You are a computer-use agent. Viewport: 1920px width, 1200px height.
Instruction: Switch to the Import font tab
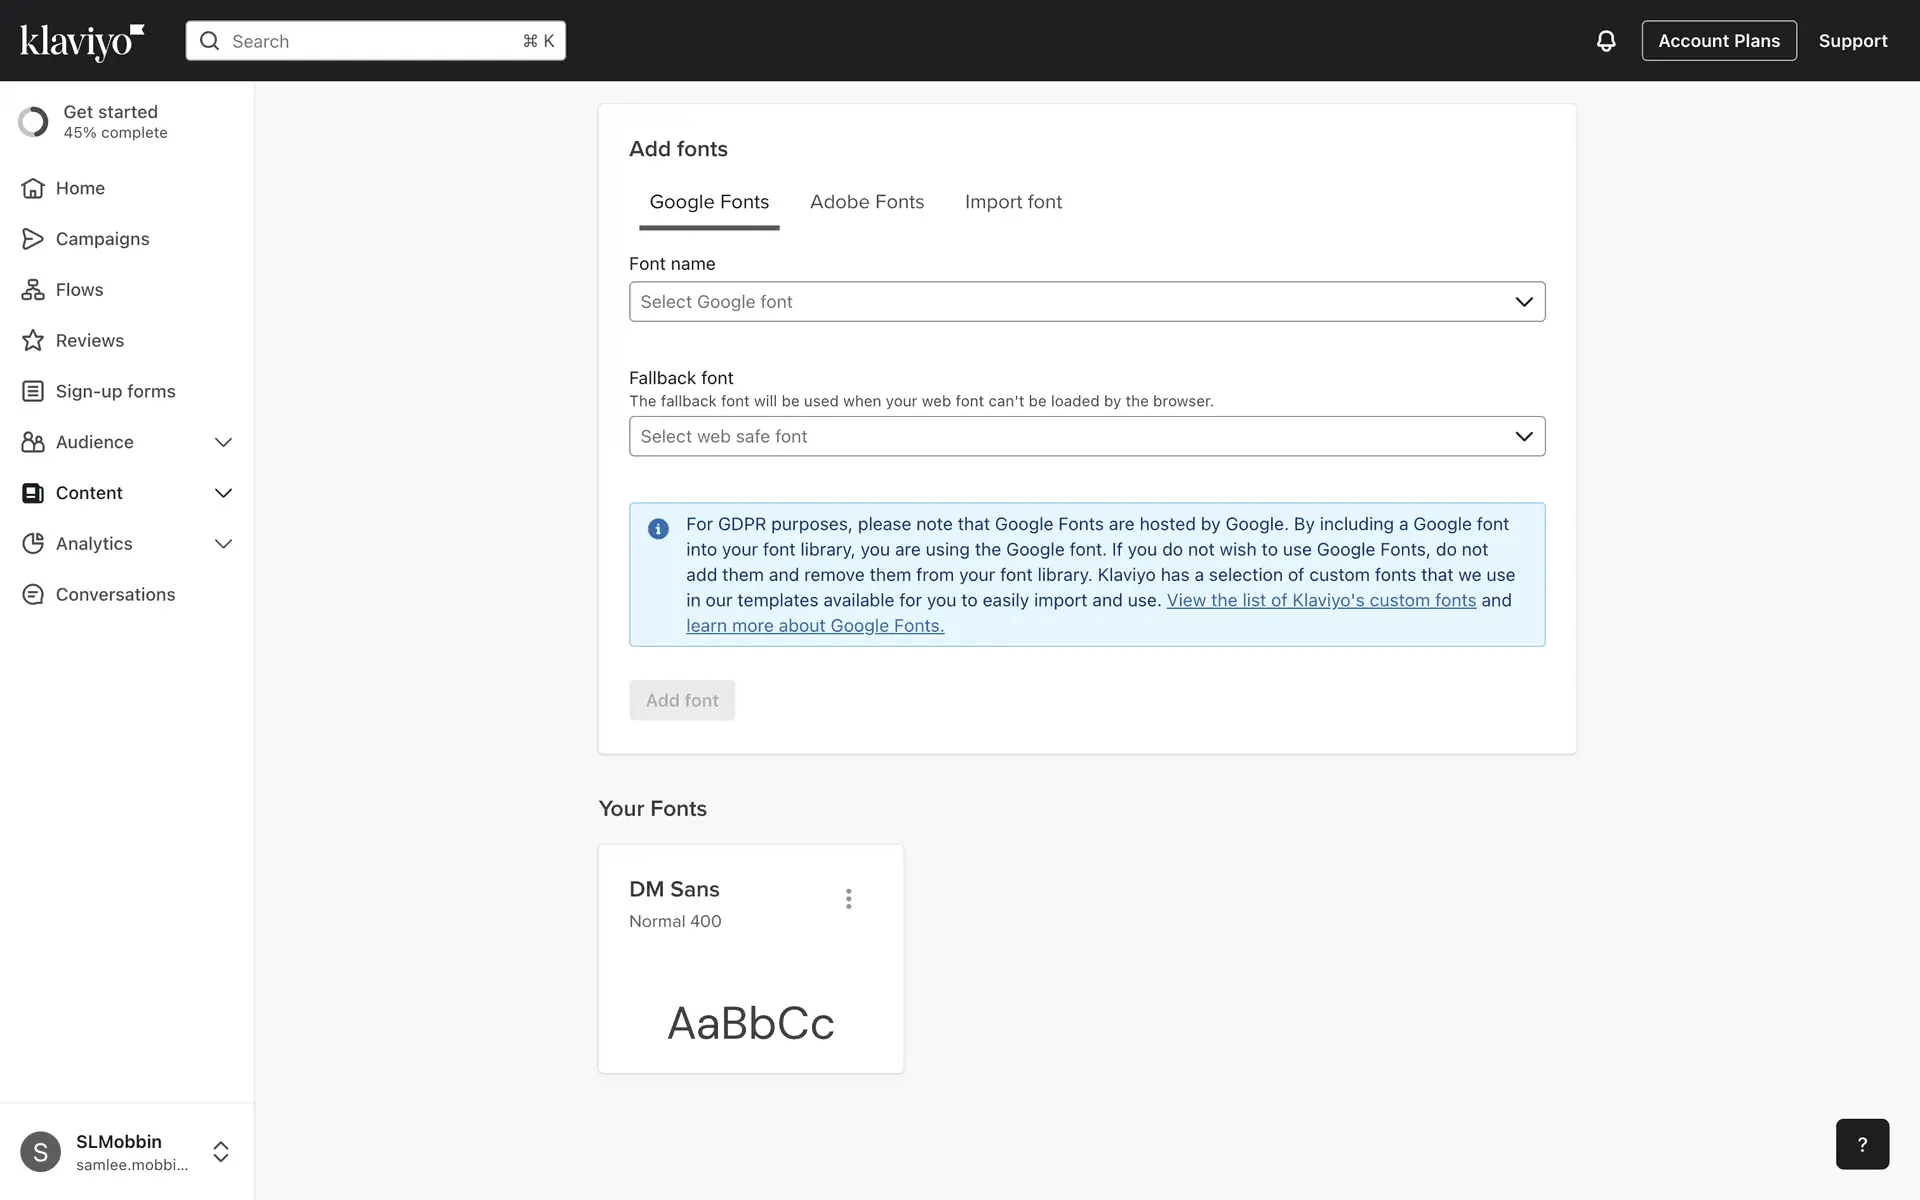tap(1012, 202)
